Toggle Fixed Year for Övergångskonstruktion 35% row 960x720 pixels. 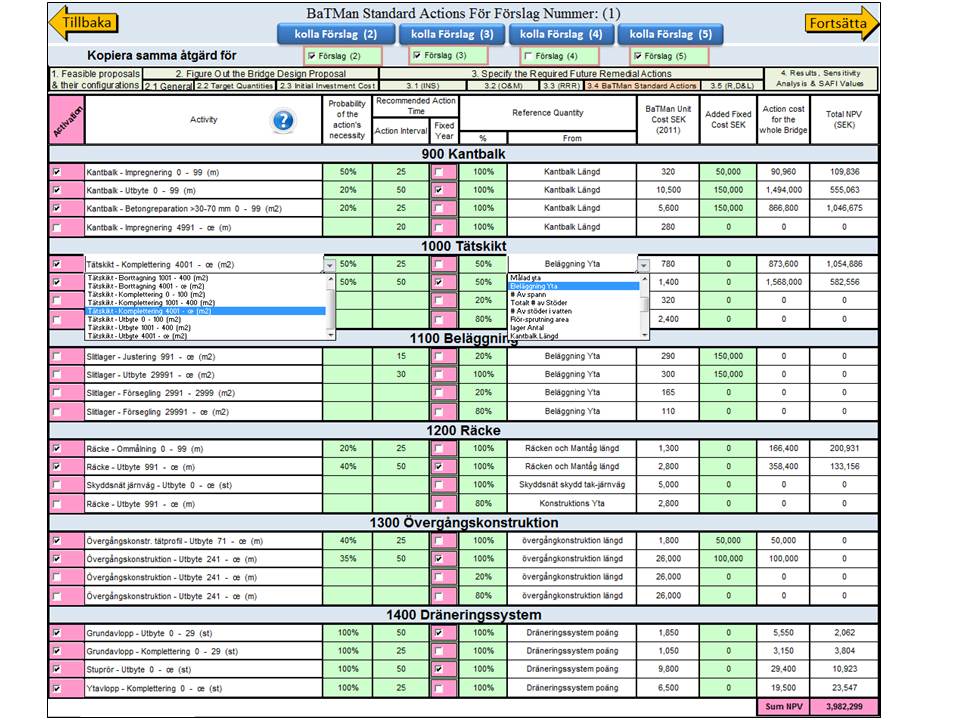coord(438,559)
